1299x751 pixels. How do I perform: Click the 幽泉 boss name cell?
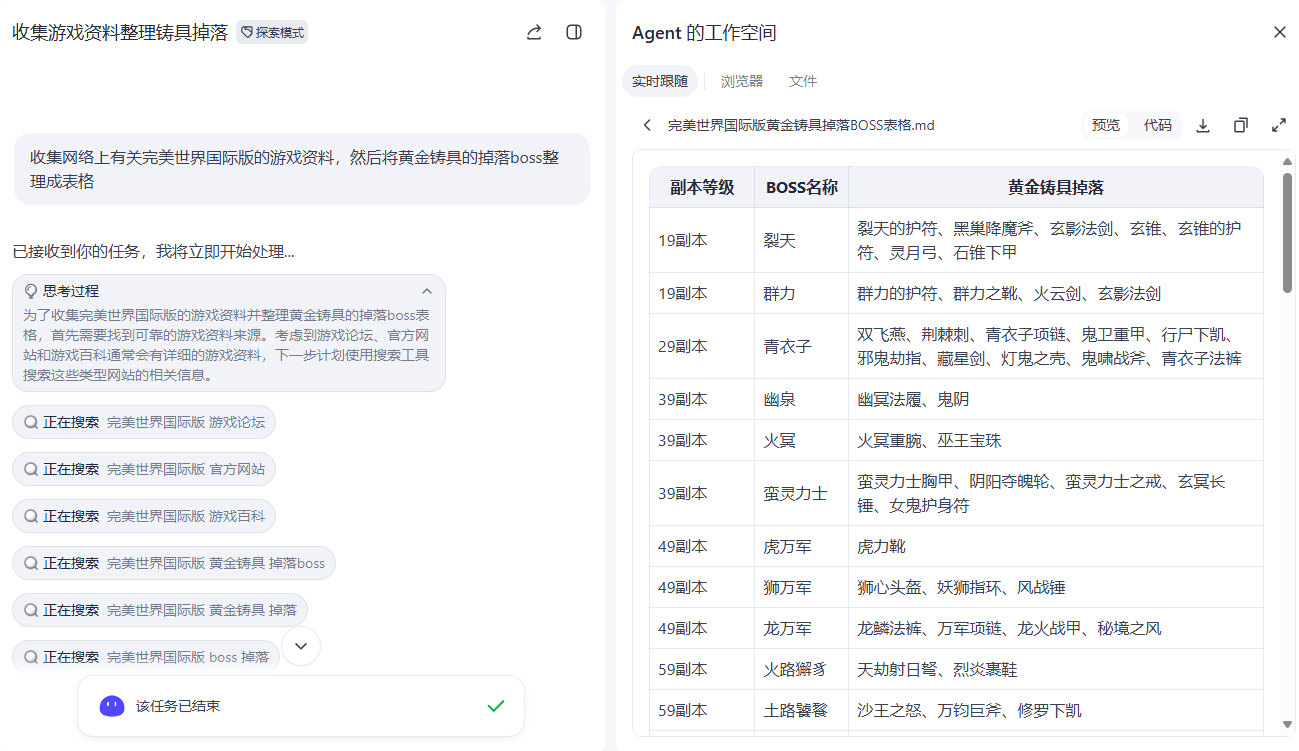(802, 399)
